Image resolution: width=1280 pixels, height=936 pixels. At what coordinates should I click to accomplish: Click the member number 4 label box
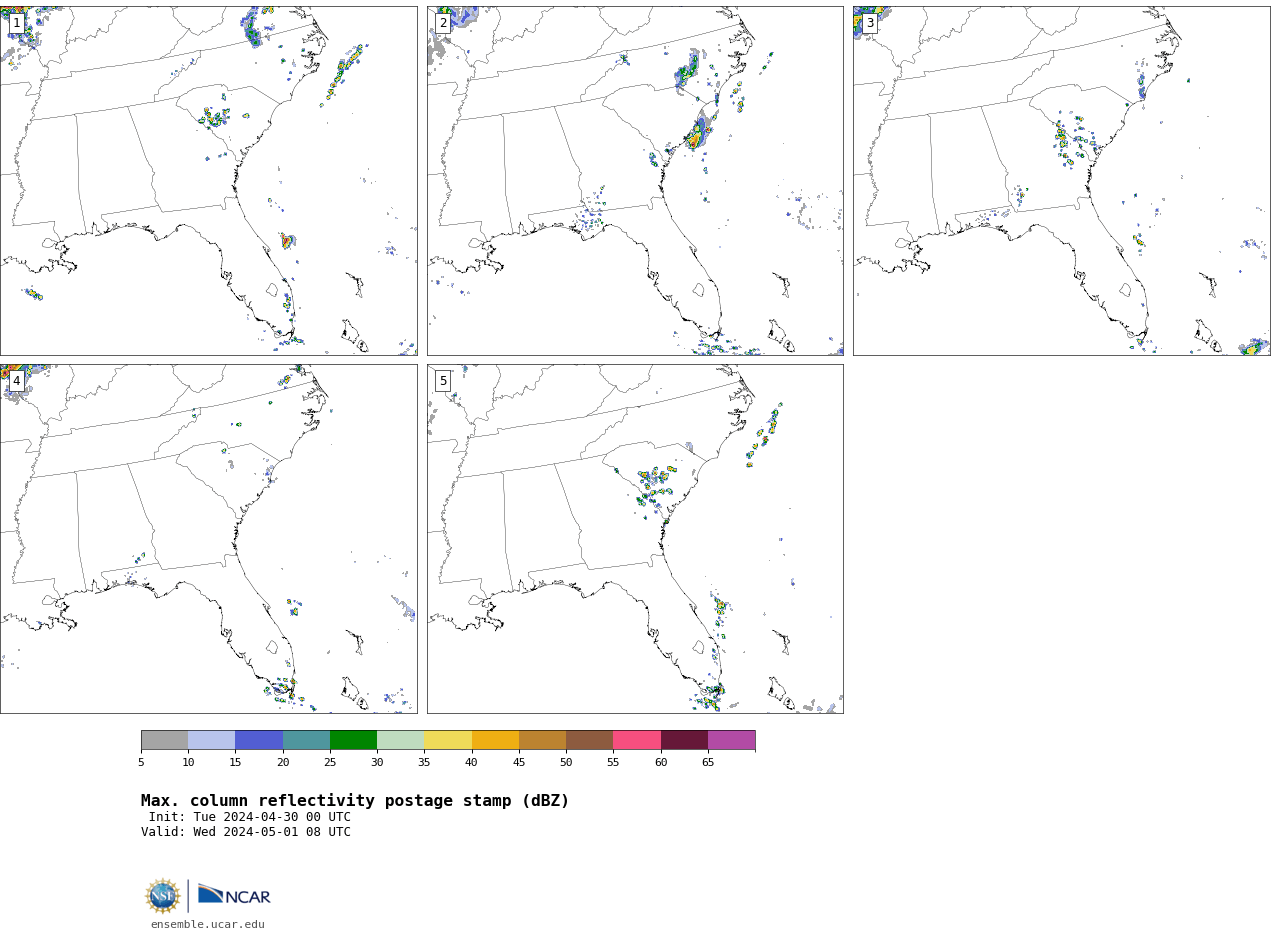16,381
